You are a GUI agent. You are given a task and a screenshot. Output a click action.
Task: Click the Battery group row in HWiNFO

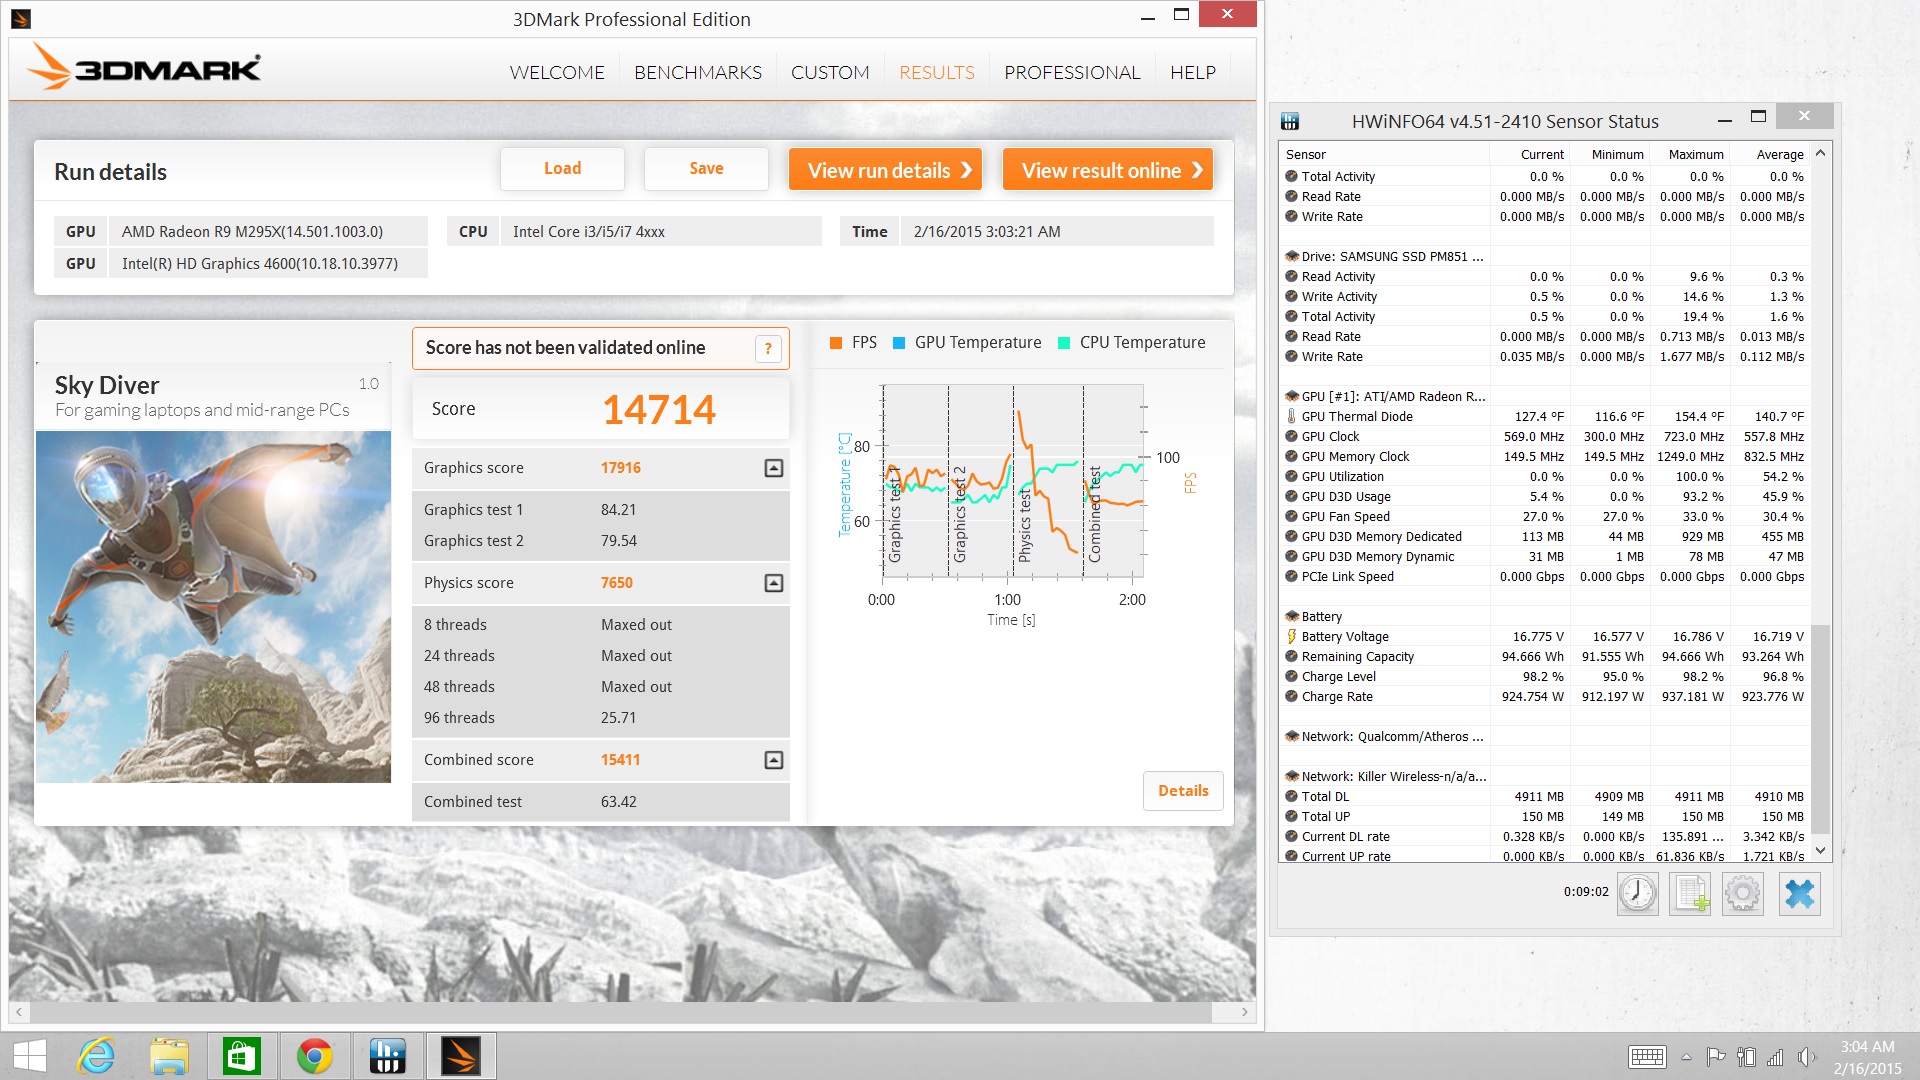1545,616
